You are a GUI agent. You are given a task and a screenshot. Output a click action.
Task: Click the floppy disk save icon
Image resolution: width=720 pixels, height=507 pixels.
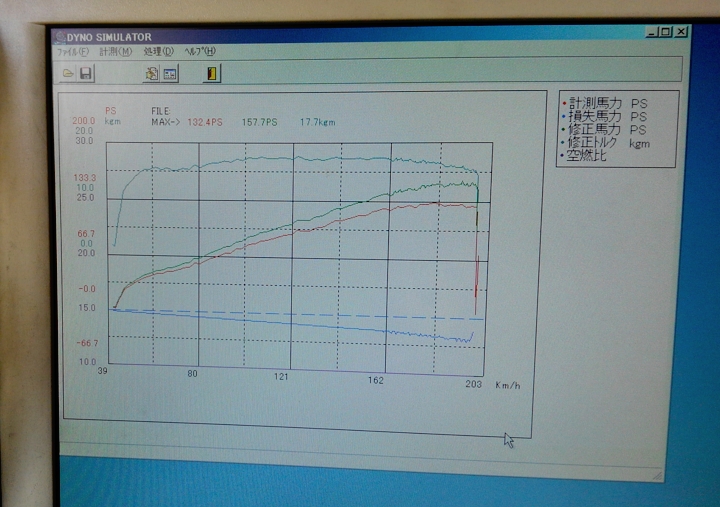86,73
